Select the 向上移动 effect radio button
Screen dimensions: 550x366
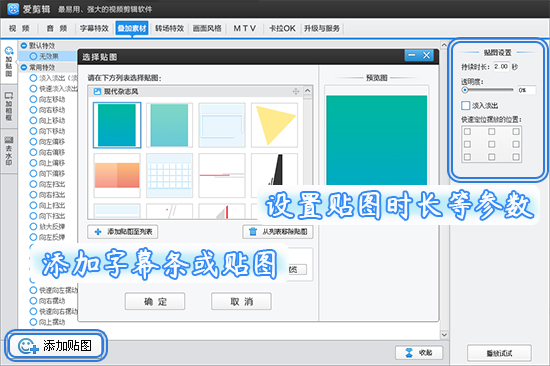coord(33,120)
